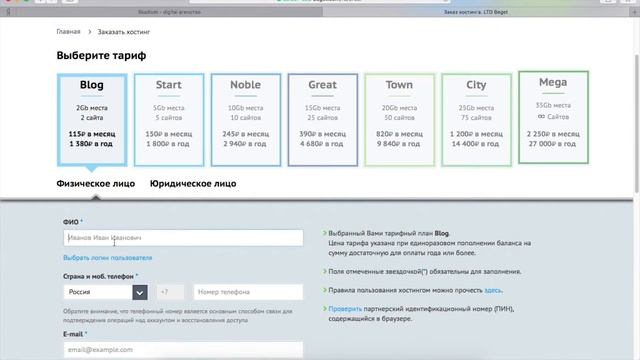640x360 pixels.
Task: Focus the E-mail input field
Action: 183,350
